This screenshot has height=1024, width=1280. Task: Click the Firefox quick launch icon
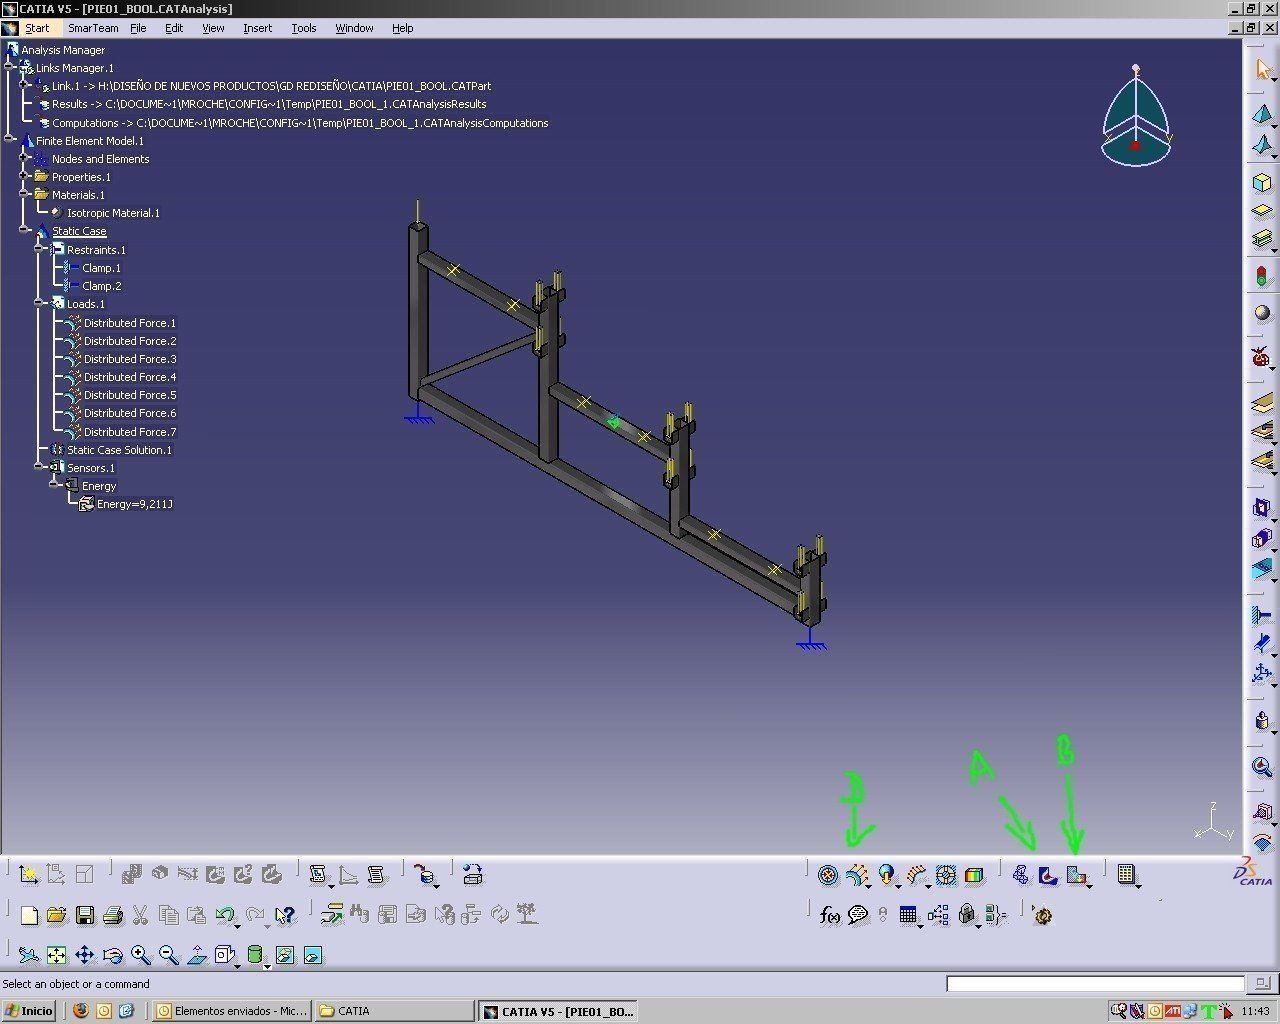(81, 1011)
